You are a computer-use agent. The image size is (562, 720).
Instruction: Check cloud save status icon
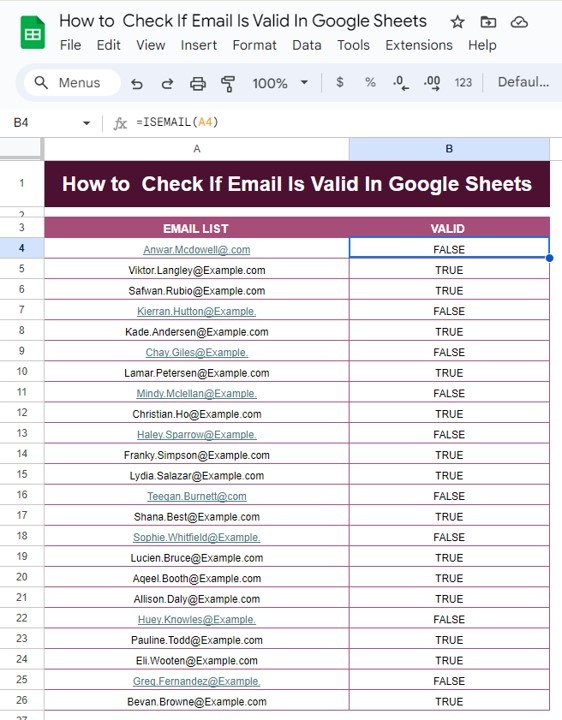pyautogui.click(x=519, y=22)
